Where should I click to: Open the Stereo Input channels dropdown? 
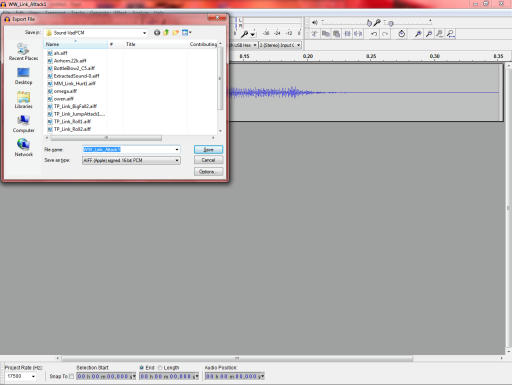point(298,45)
